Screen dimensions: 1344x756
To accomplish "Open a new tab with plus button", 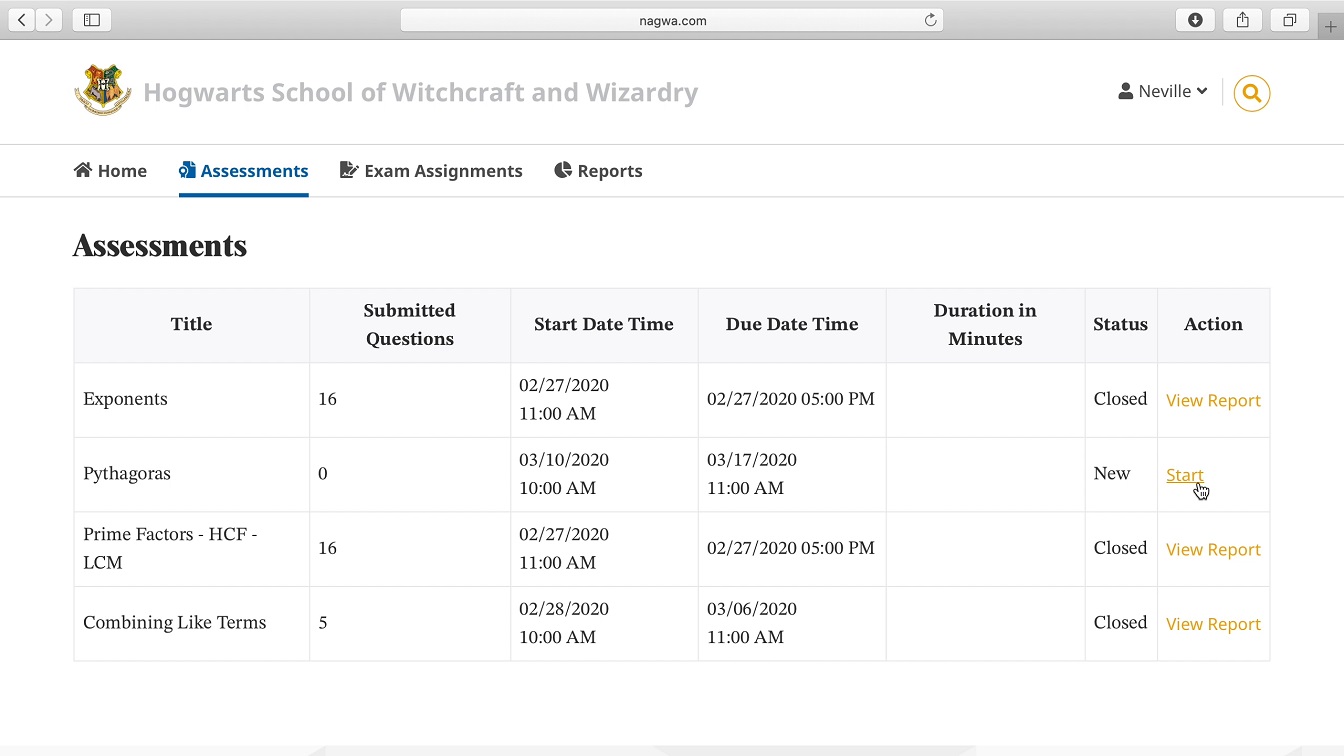I will (x=1331, y=27).
